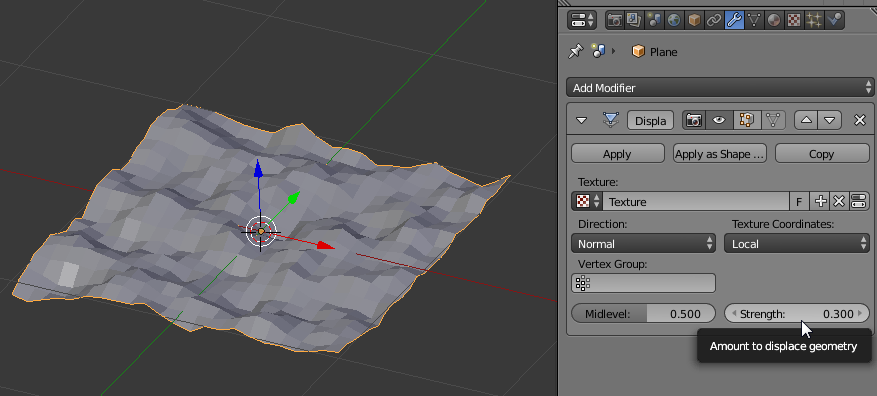Open the Particles sparkle tab
Image resolution: width=877 pixels, height=396 pixels.
tap(814, 21)
